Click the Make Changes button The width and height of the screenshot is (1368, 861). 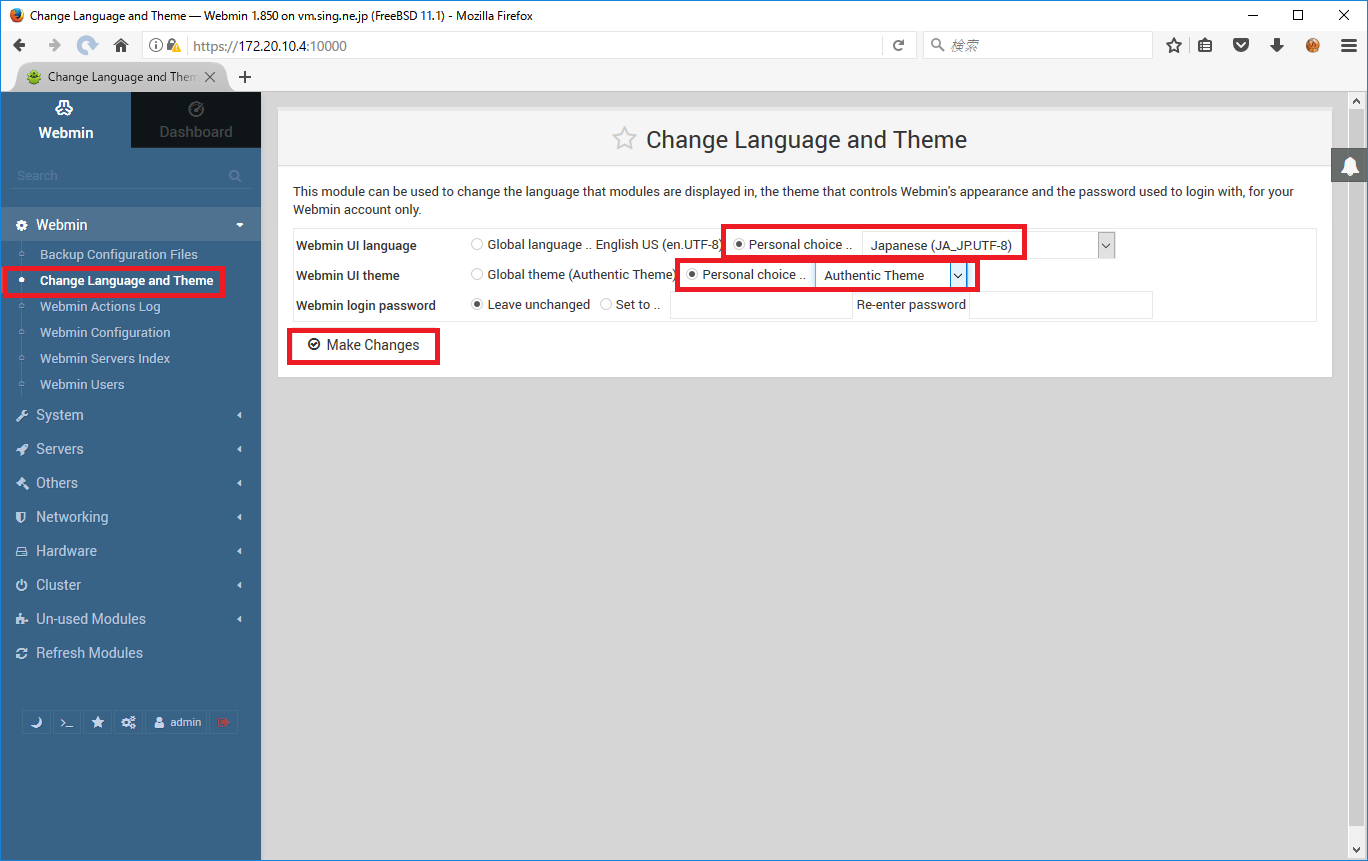click(x=363, y=345)
